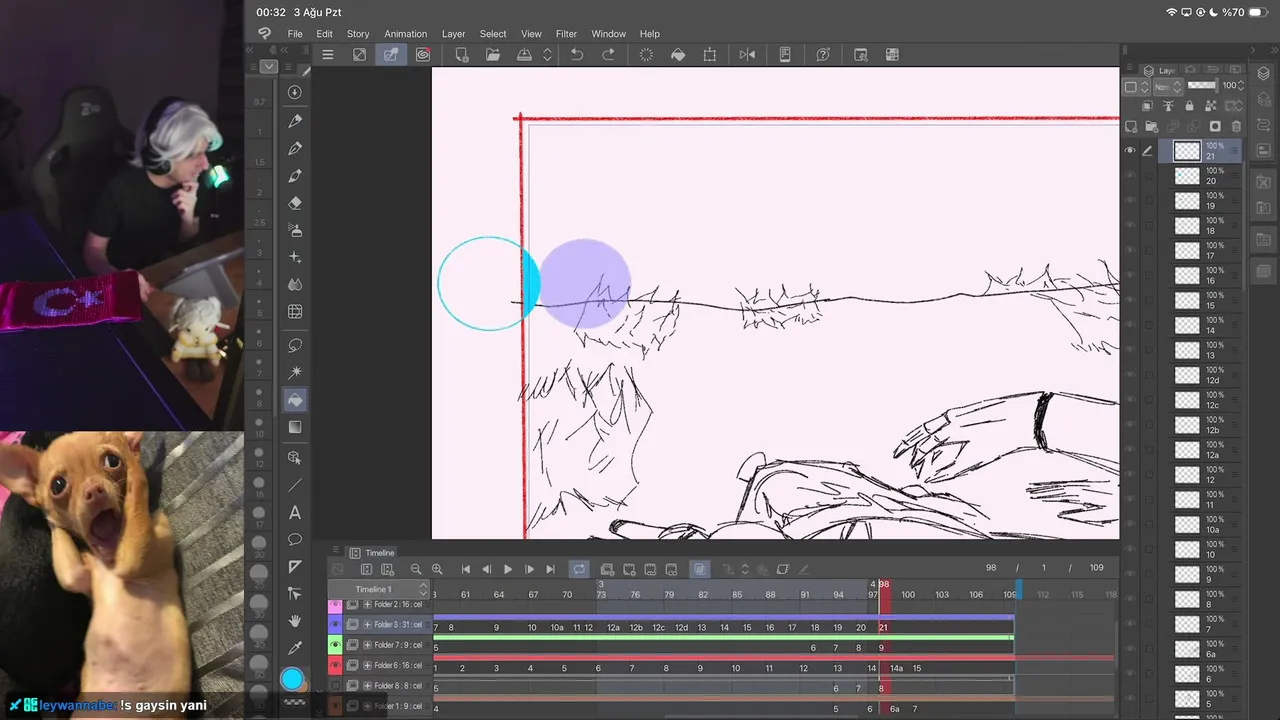
Task: Expand Folder 6 : 16 : cel track
Action: [x=367, y=666]
